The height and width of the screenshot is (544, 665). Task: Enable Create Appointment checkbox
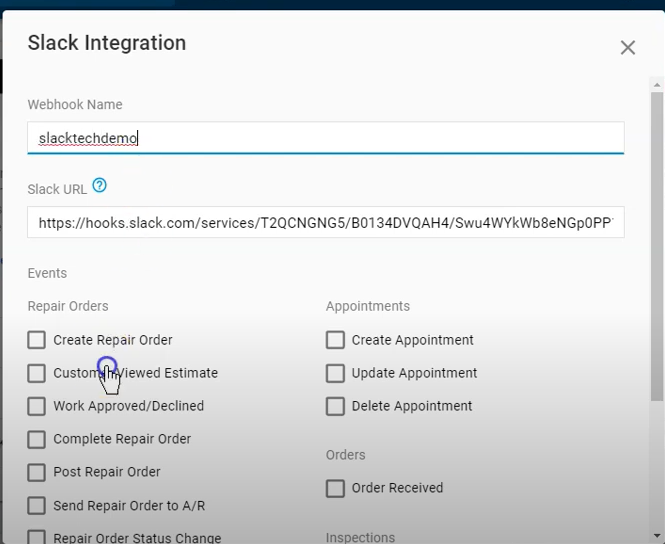[x=335, y=340]
